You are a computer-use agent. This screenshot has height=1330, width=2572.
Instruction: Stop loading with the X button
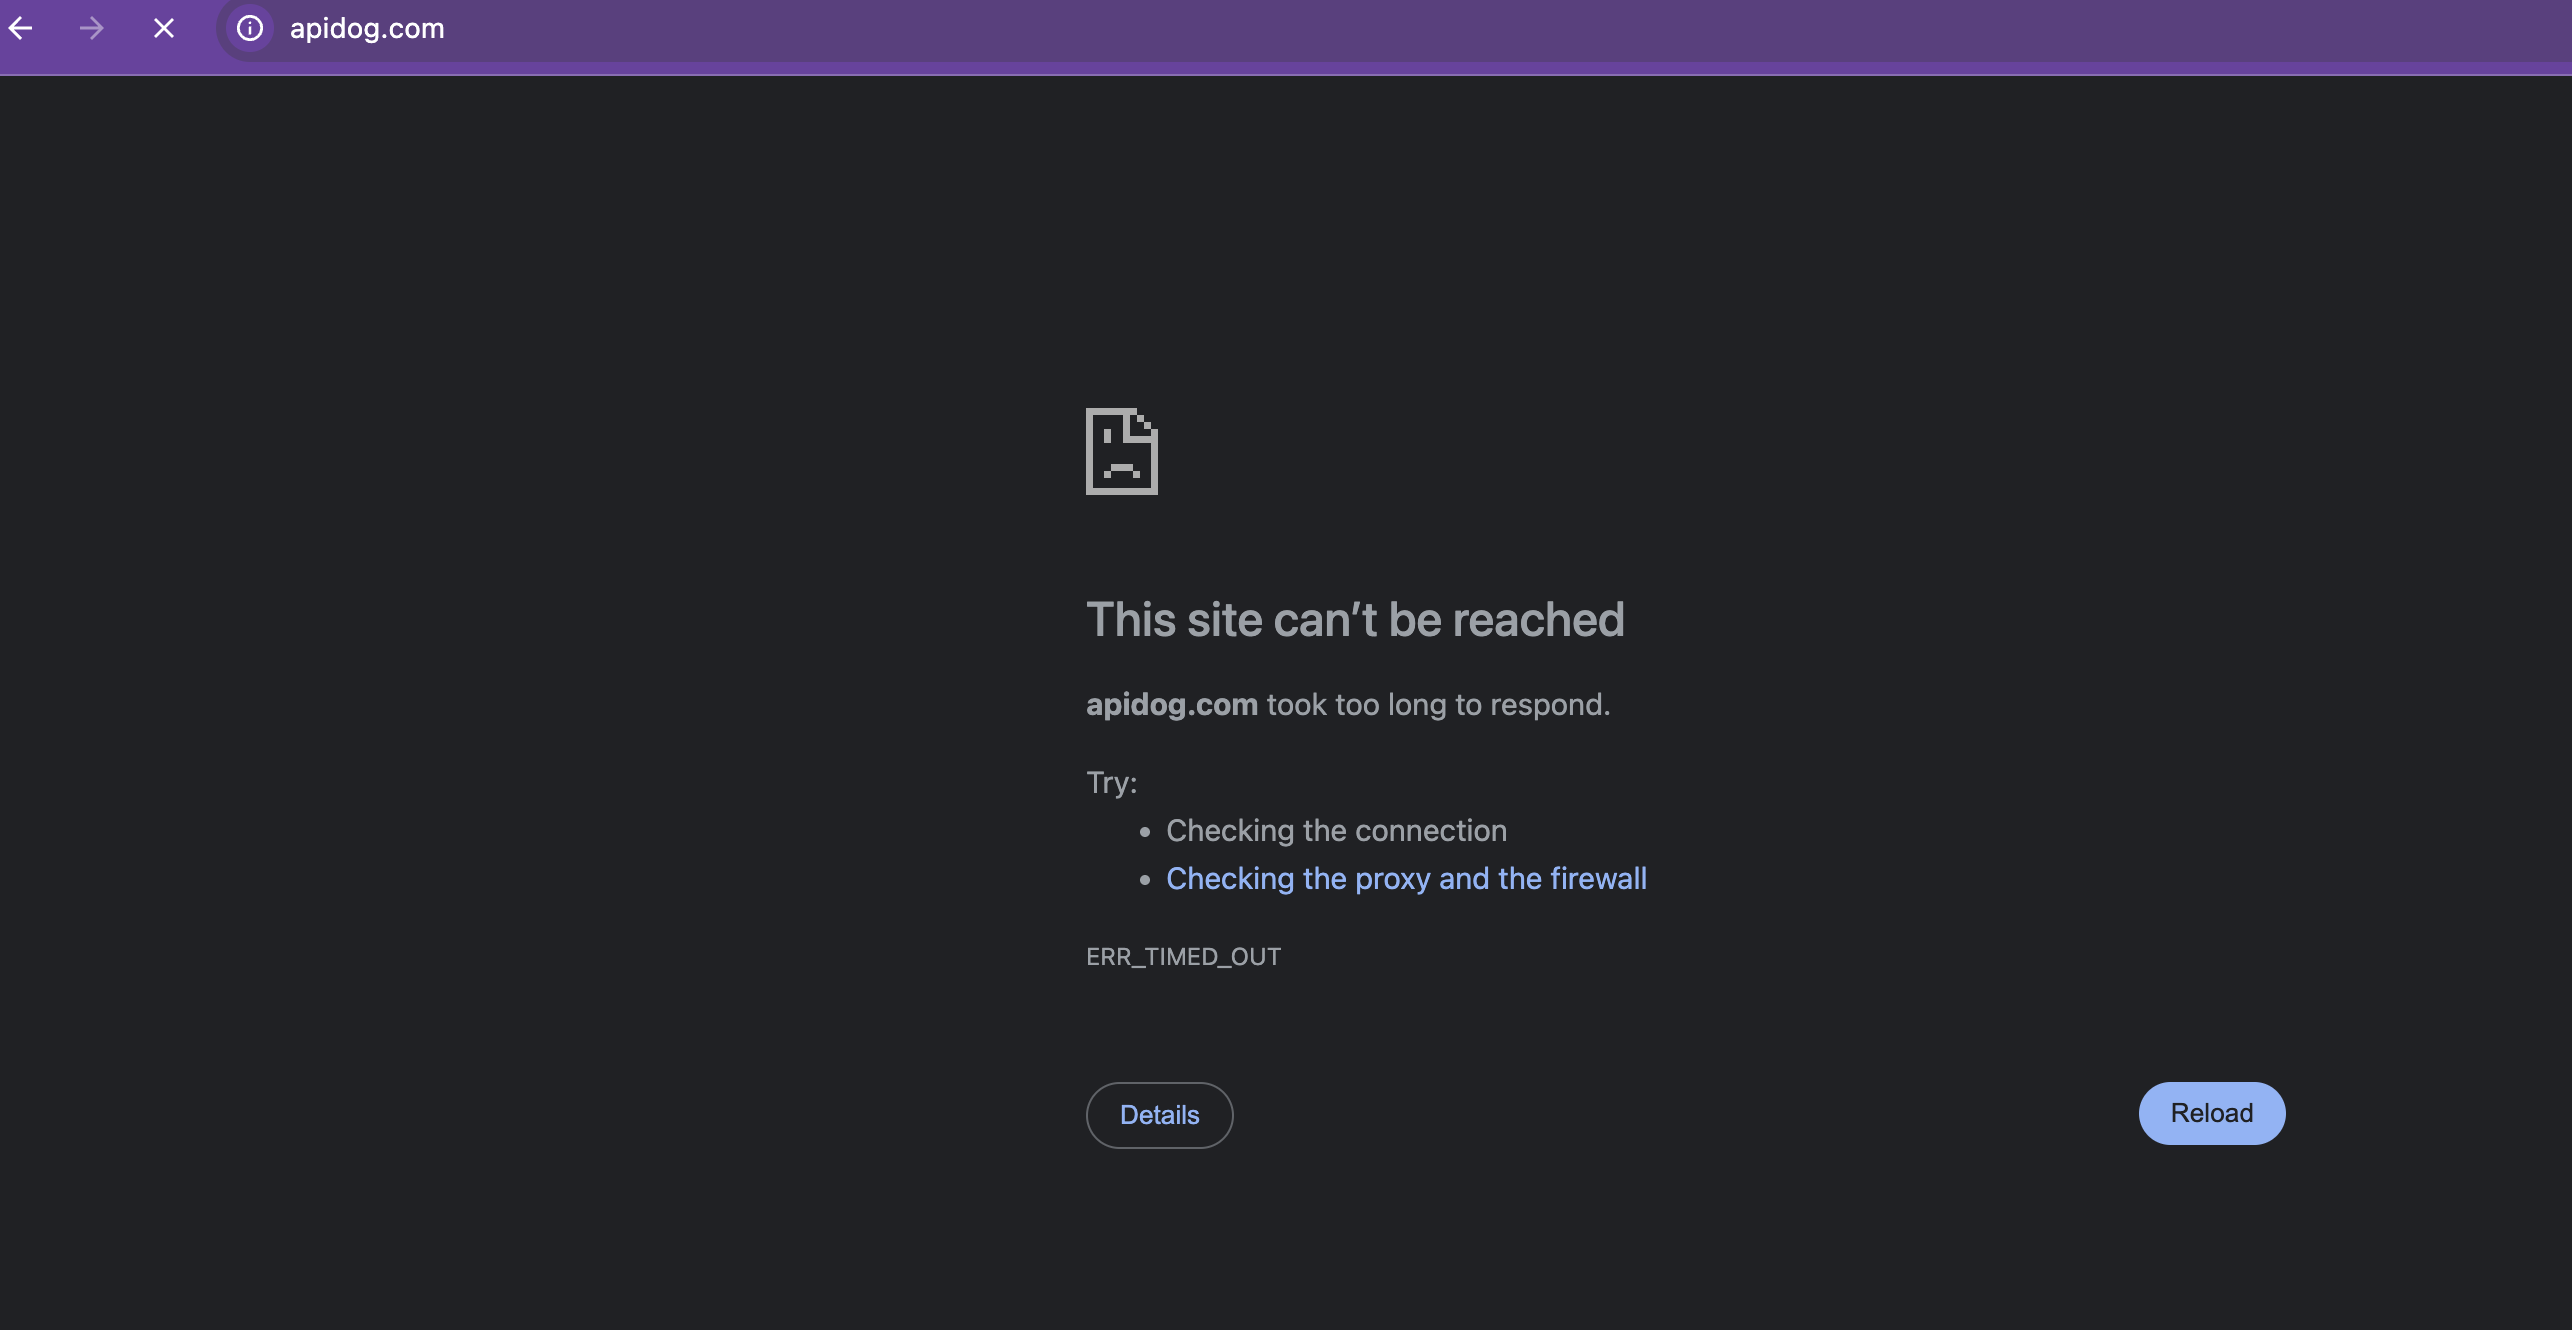[164, 28]
